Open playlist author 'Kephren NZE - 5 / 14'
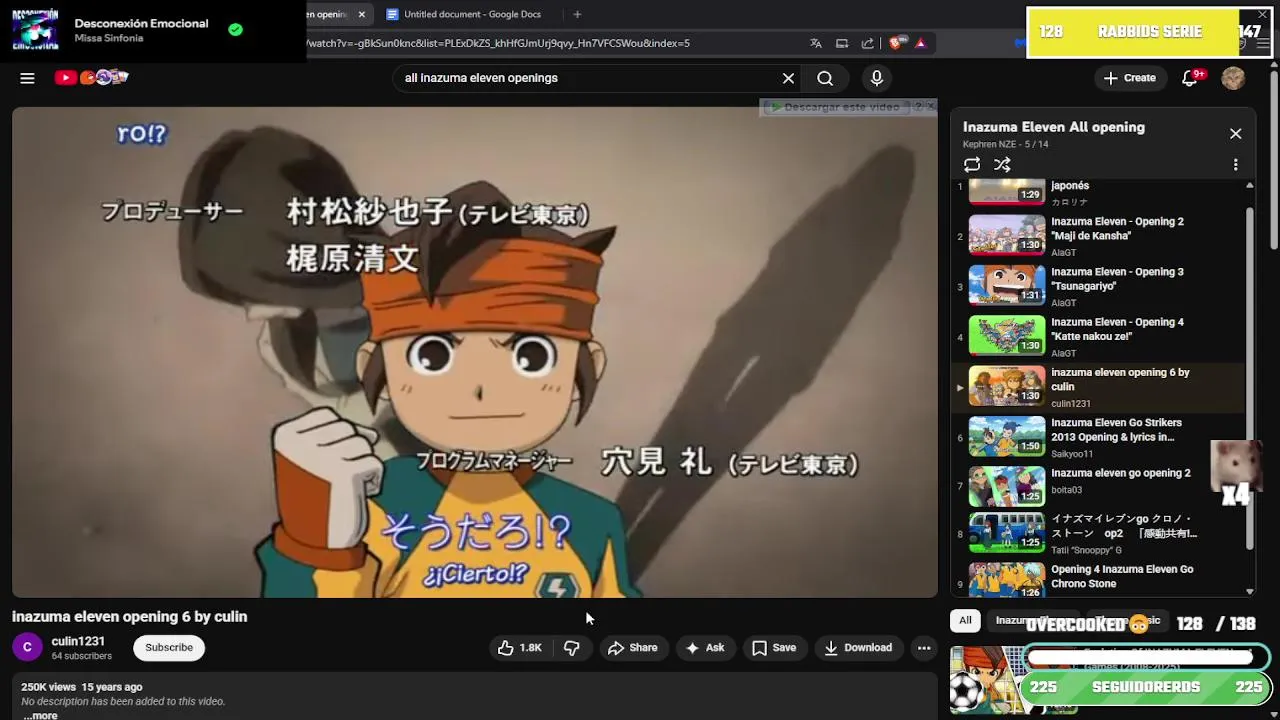Image resolution: width=1280 pixels, height=720 pixels. coord(1005,145)
